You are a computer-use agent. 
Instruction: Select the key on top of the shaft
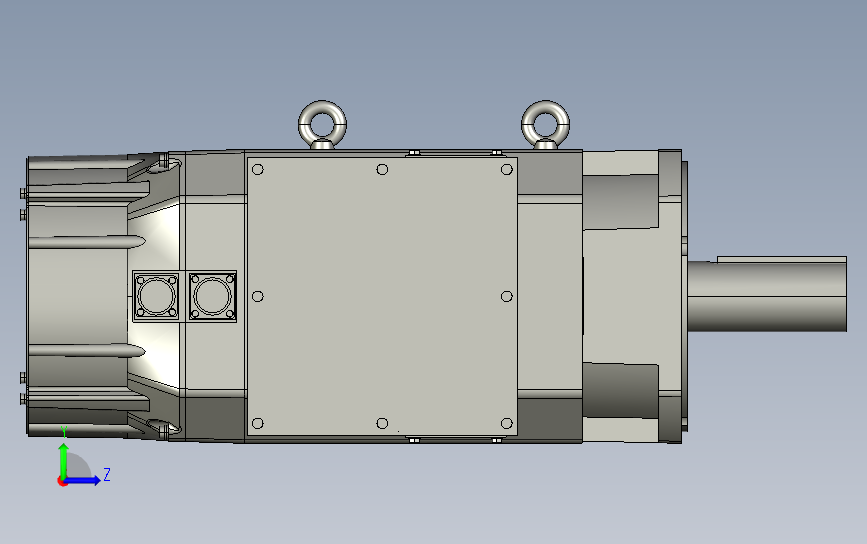click(x=782, y=259)
